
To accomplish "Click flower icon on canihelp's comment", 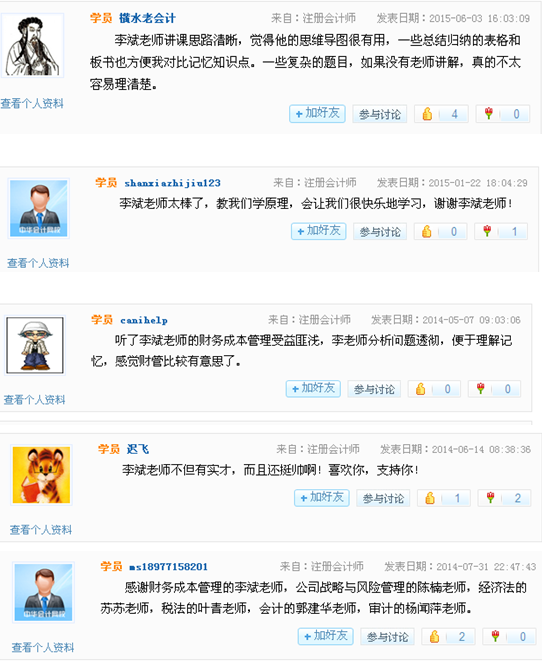I will (480, 388).
